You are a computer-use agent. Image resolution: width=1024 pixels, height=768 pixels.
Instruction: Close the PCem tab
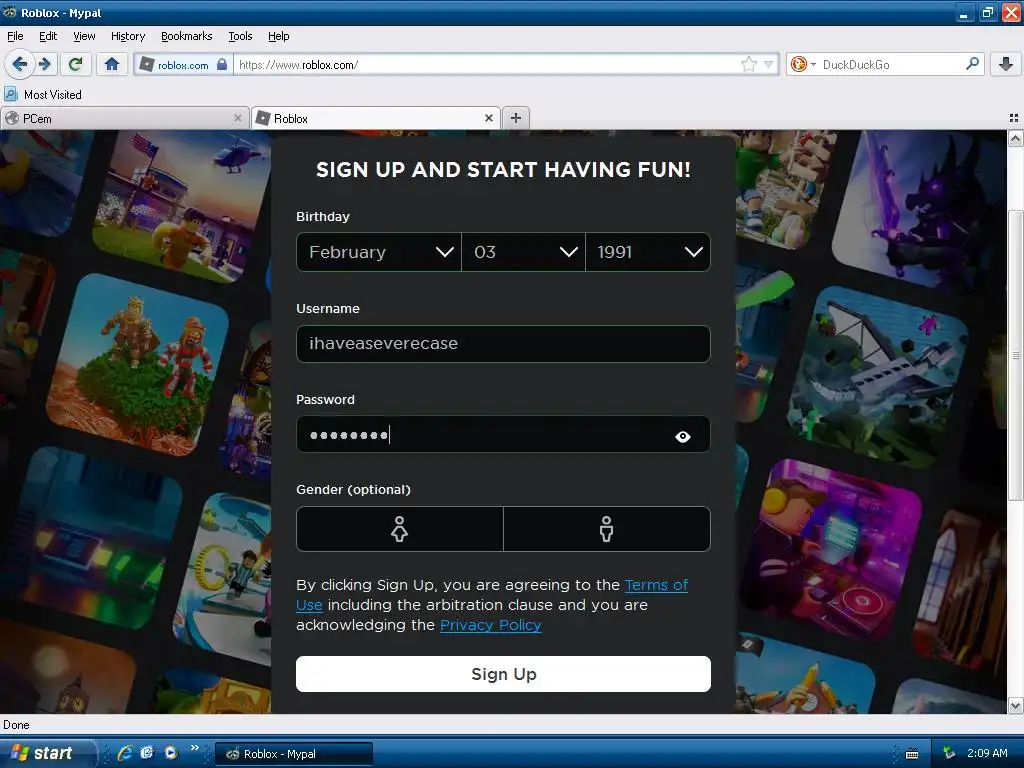pyautogui.click(x=238, y=118)
